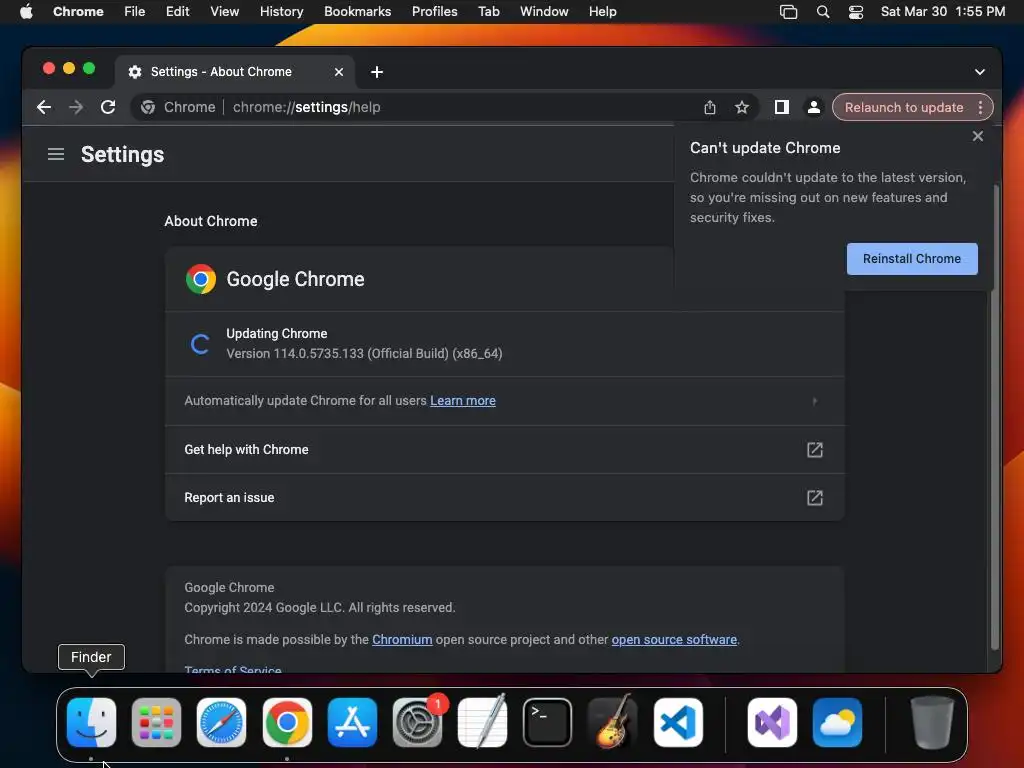Launch Visual Studio Code from the dock

(678, 722)
